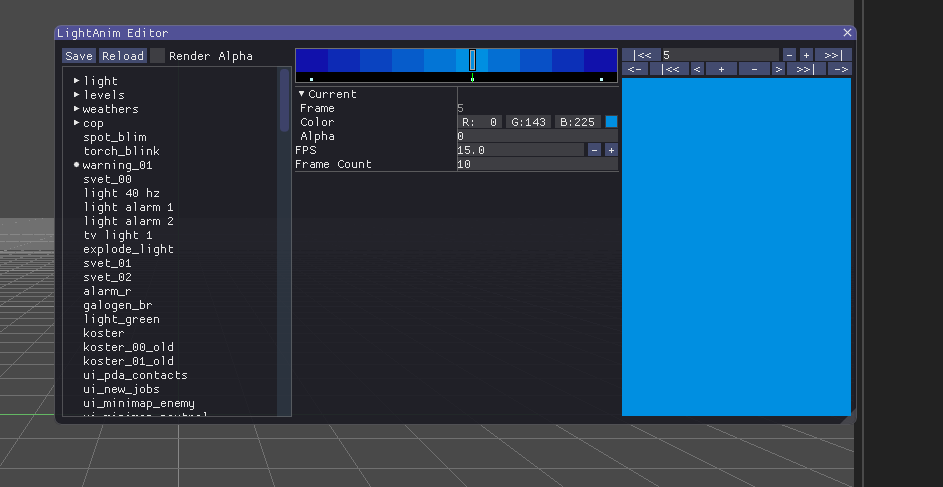Select the torch_blink animation
The width and height of the screenshot is (943, 487).
coord(121,151)
